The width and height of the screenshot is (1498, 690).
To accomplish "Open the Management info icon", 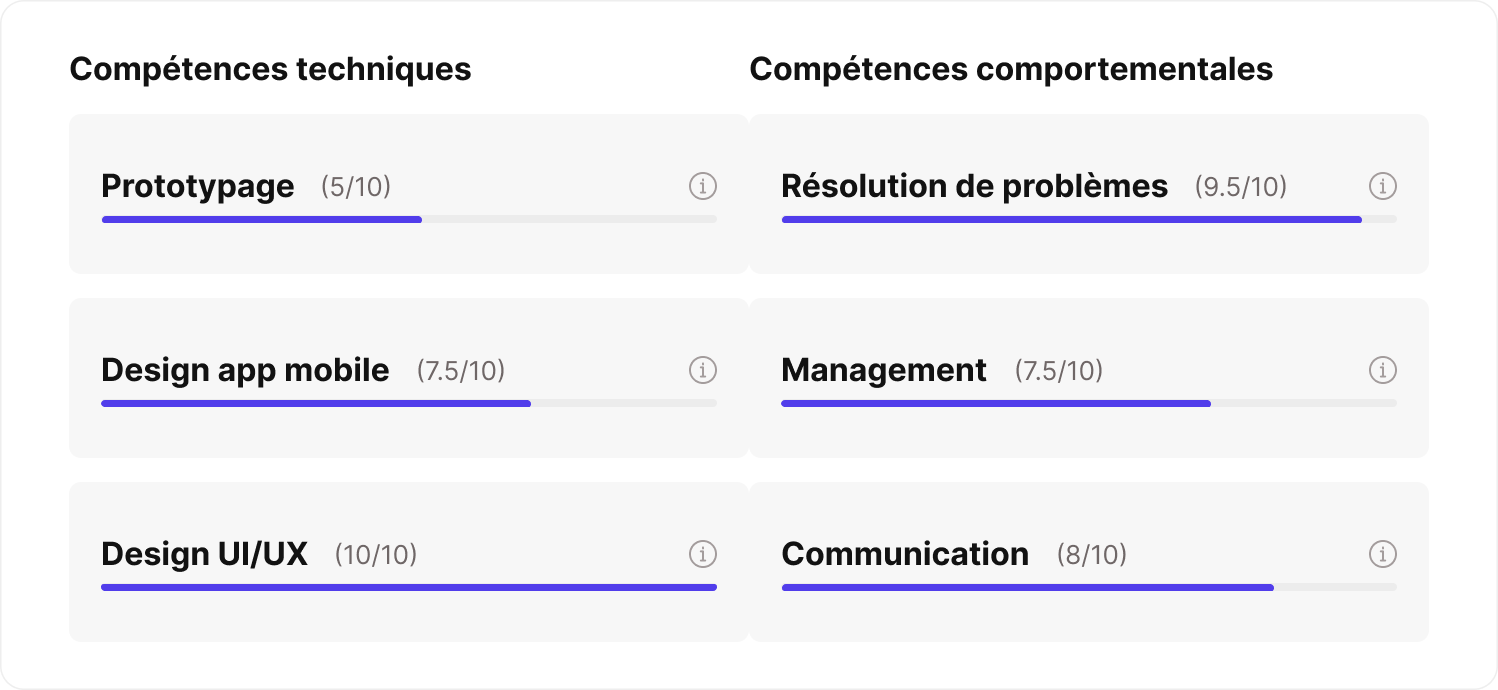I will pyautogui.click(x=1383, y=370).
